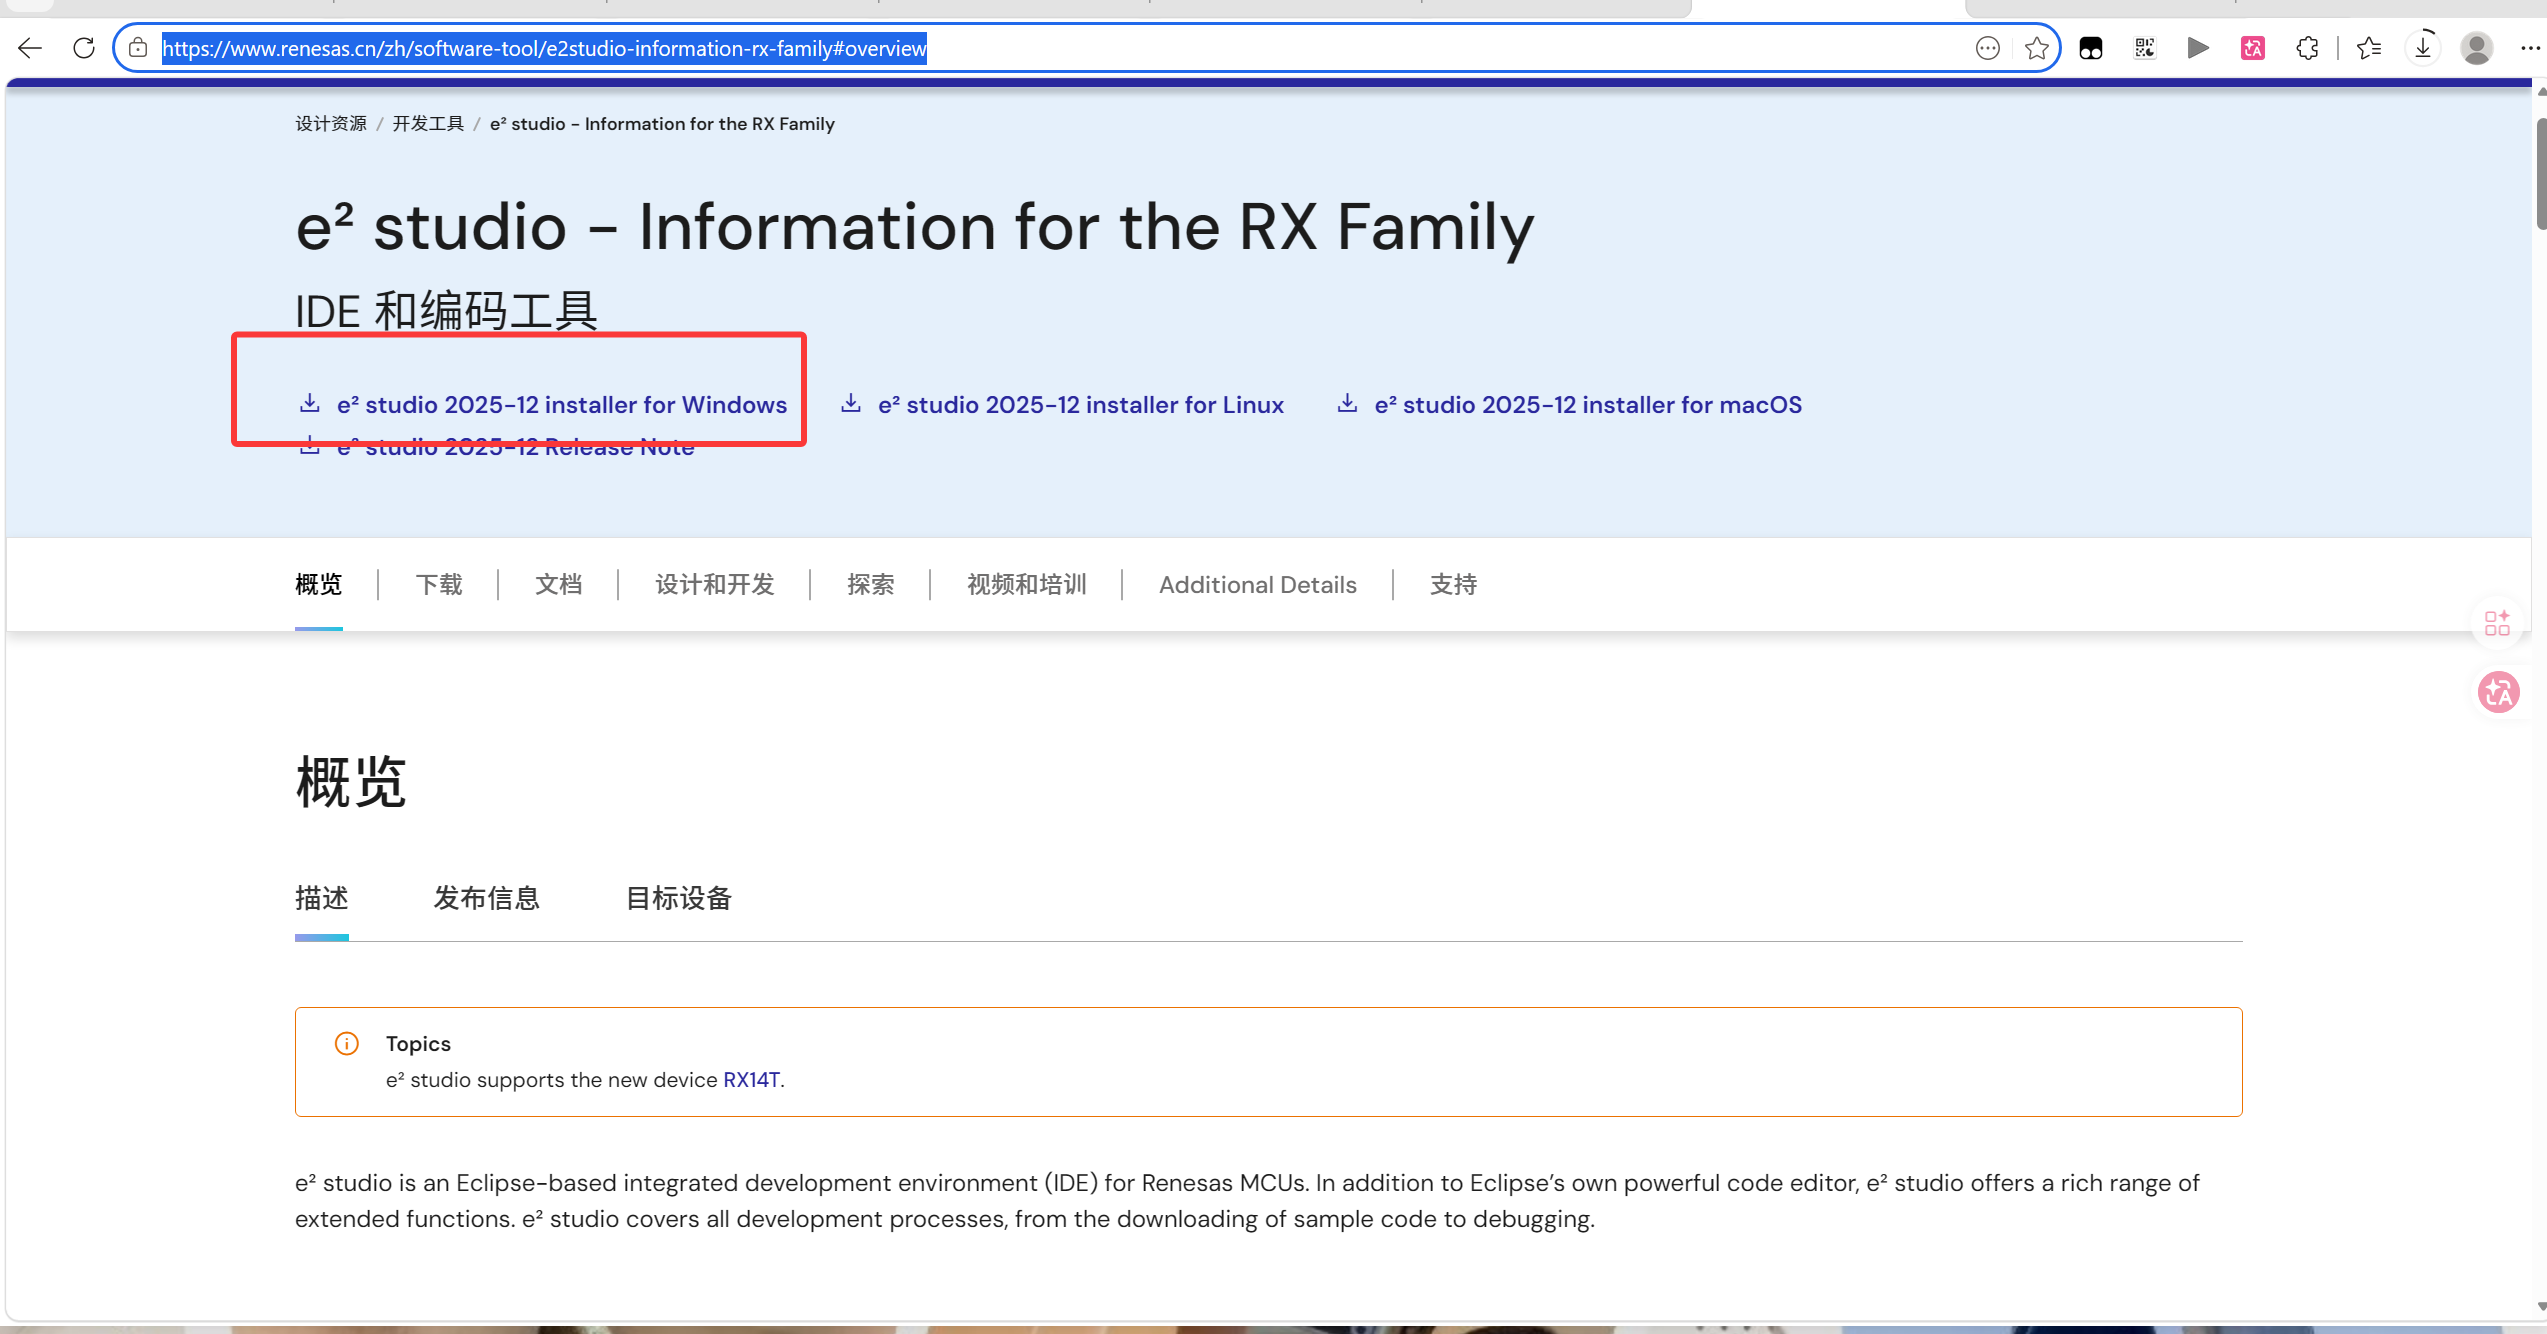Image resolution: width=2547 pixels, height=1334 pixels.
Task: Click download icon beside macOS installer
Action: tap(1348, 403)
